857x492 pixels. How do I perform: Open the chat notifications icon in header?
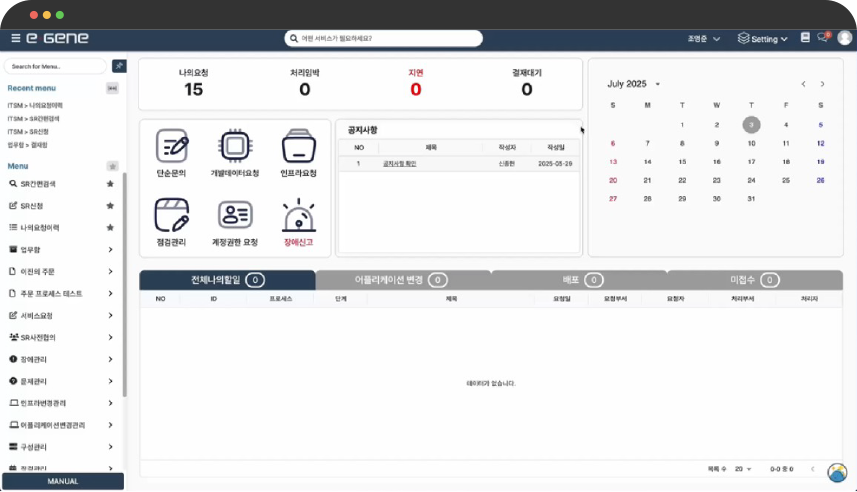(823, 38)
